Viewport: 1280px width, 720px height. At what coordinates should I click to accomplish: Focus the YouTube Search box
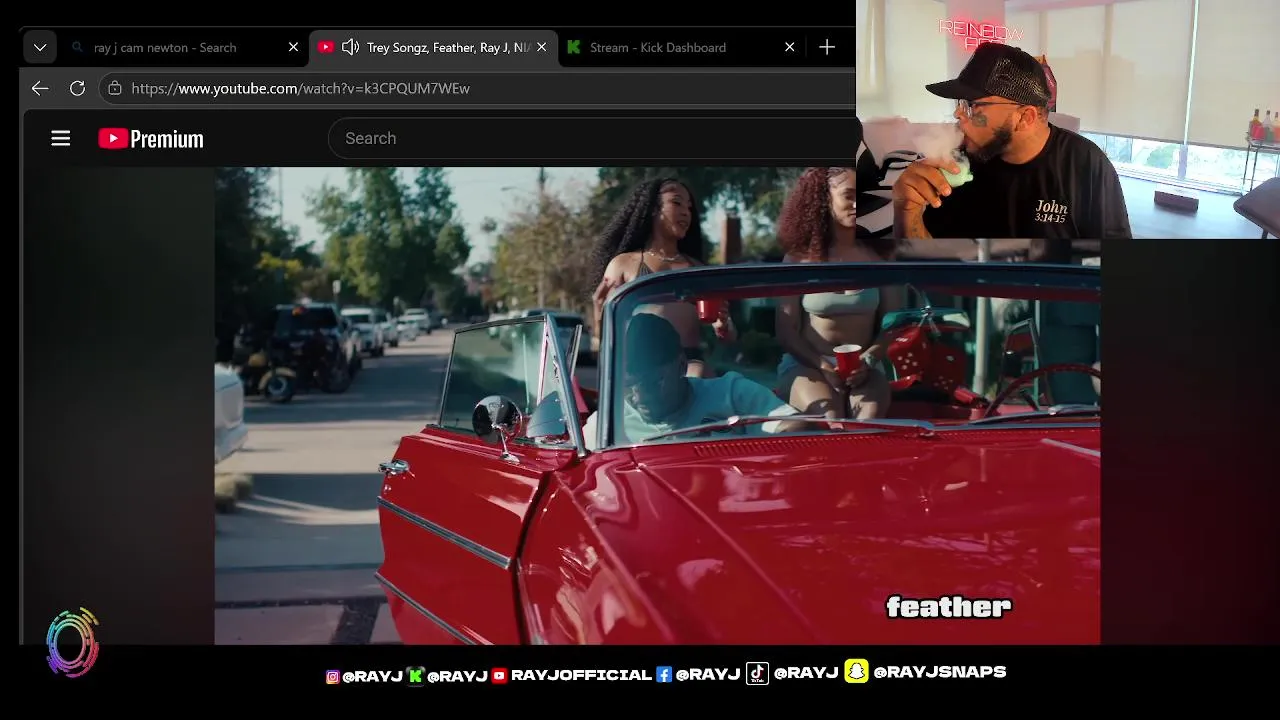(x=591, y=138)
